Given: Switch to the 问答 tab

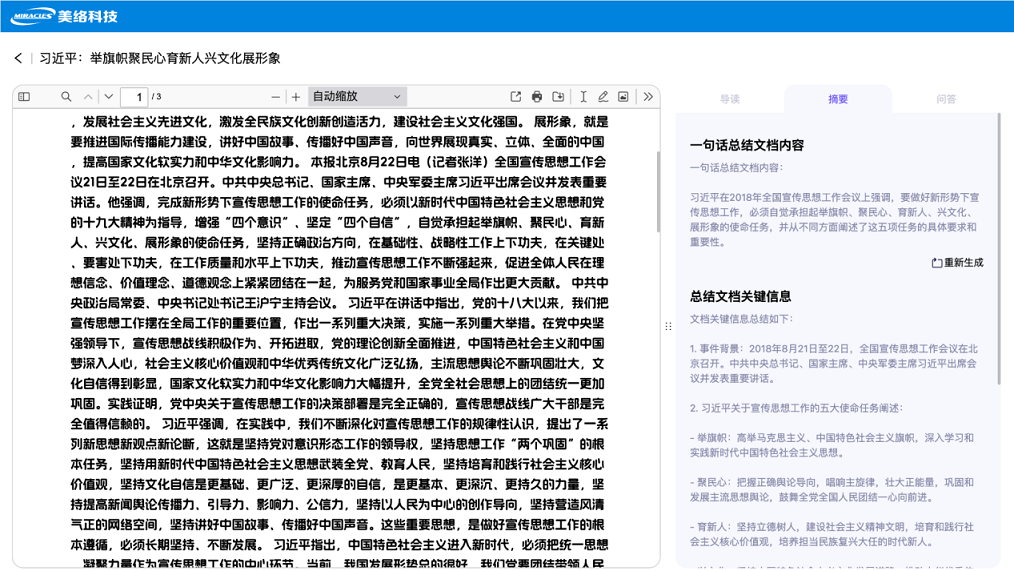Looking at the screenshot, I should point(946,99).
